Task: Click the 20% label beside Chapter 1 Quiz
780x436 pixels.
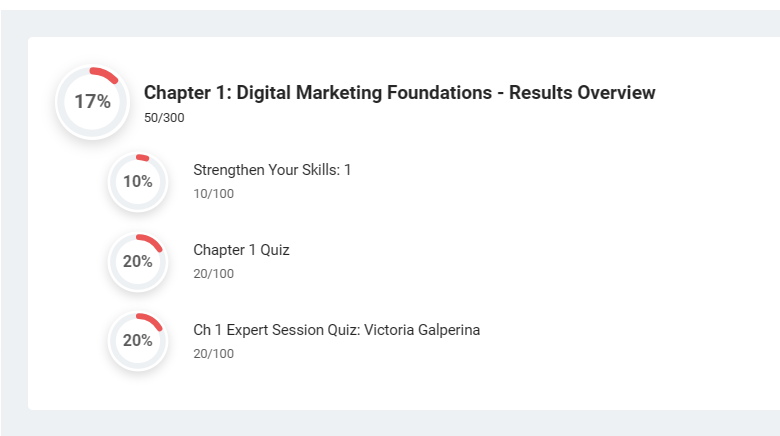Action: coord(138,261)
